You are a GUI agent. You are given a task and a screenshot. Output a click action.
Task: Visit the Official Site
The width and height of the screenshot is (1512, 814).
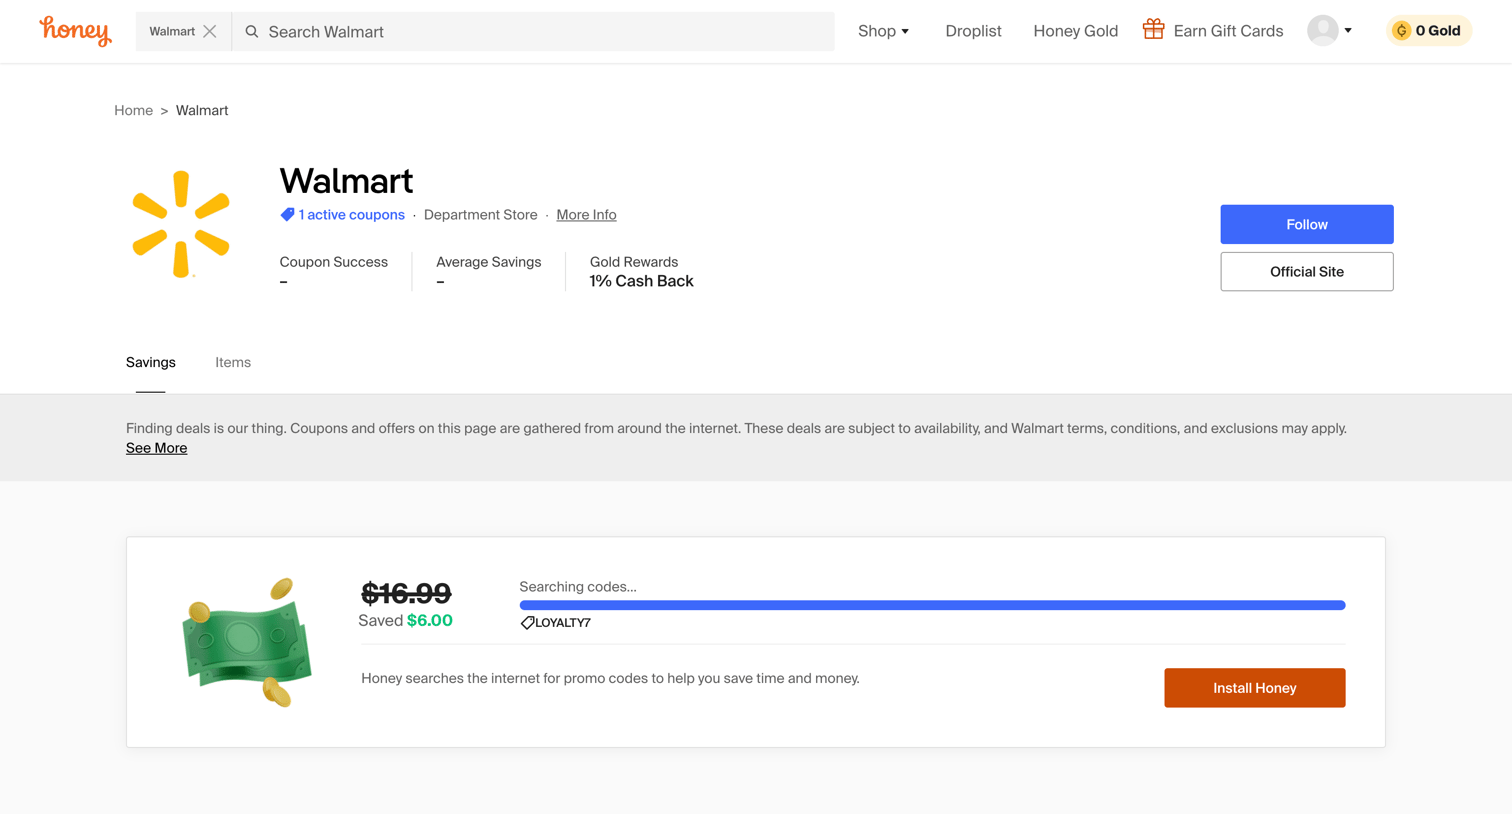1306,272
